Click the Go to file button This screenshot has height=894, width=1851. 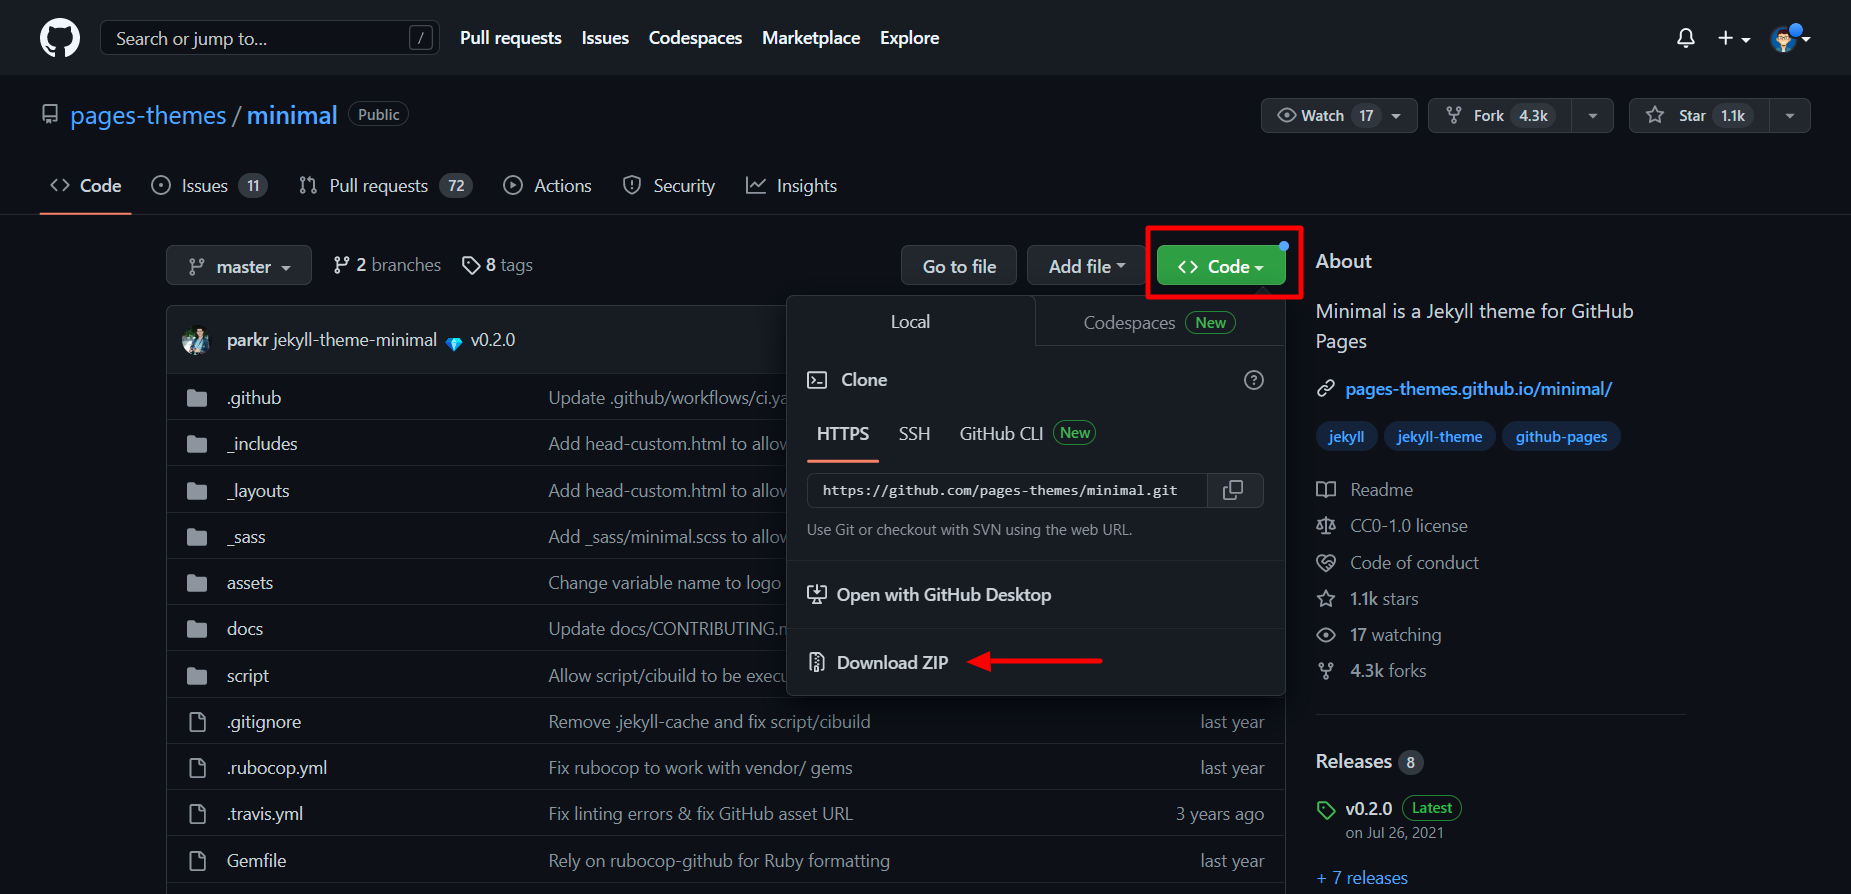[959, 266]
